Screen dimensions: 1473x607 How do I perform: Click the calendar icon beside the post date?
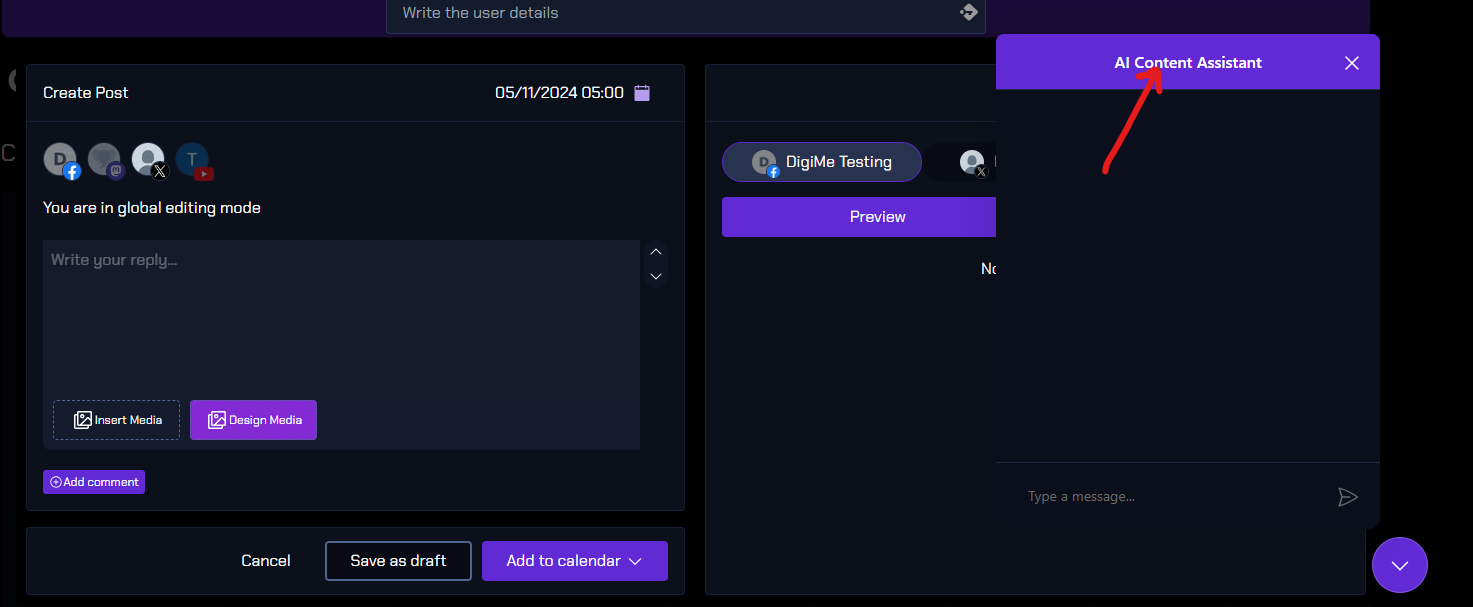[642, 93]
